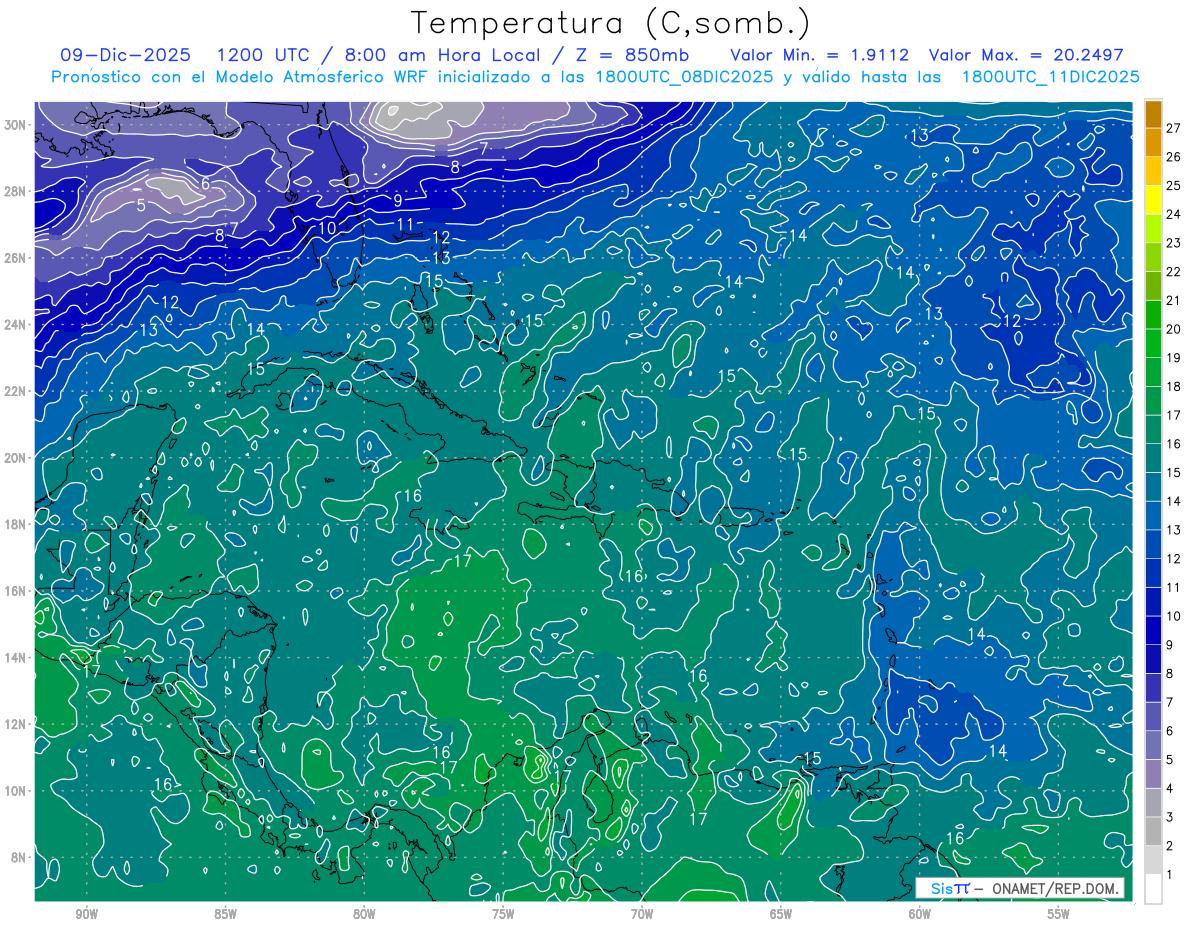Pick the brownish-orange top color bar segment near 27
1200x927 pixels.
(1153, 113)
